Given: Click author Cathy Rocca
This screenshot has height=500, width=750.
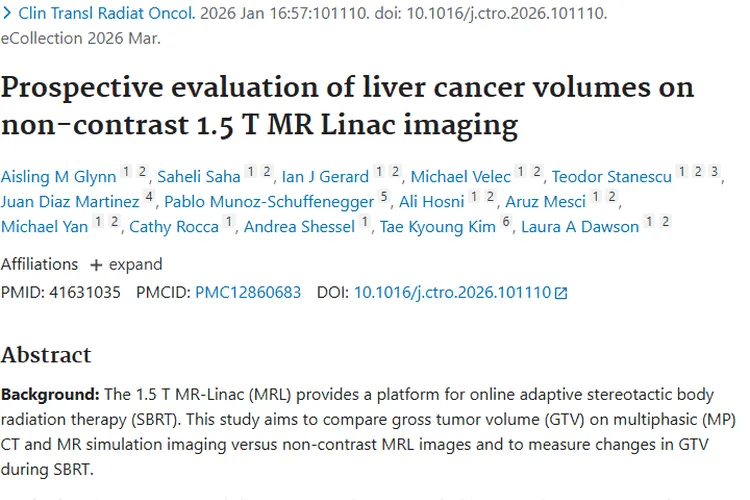Looking at the screenshot, I should (174, 227).
